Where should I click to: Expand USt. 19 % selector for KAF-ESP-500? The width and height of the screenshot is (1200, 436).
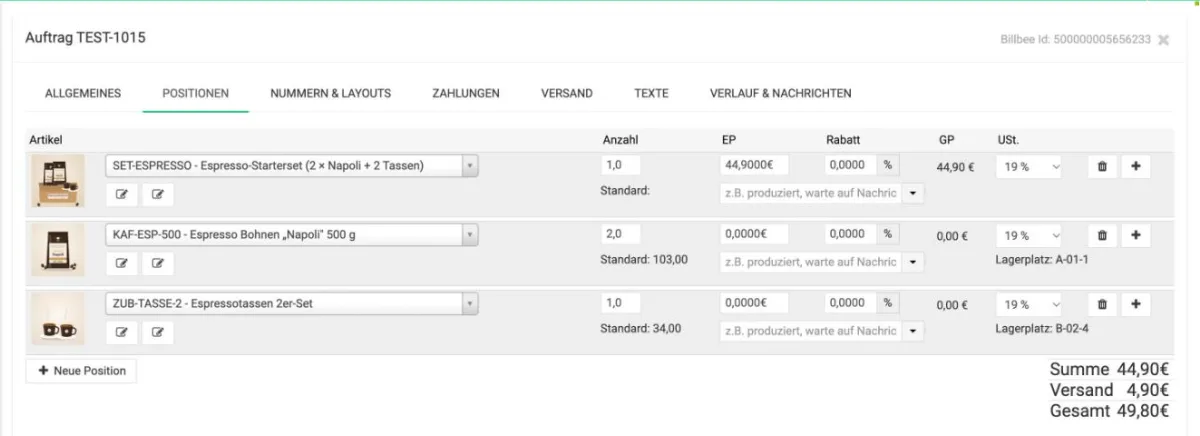1028,236
